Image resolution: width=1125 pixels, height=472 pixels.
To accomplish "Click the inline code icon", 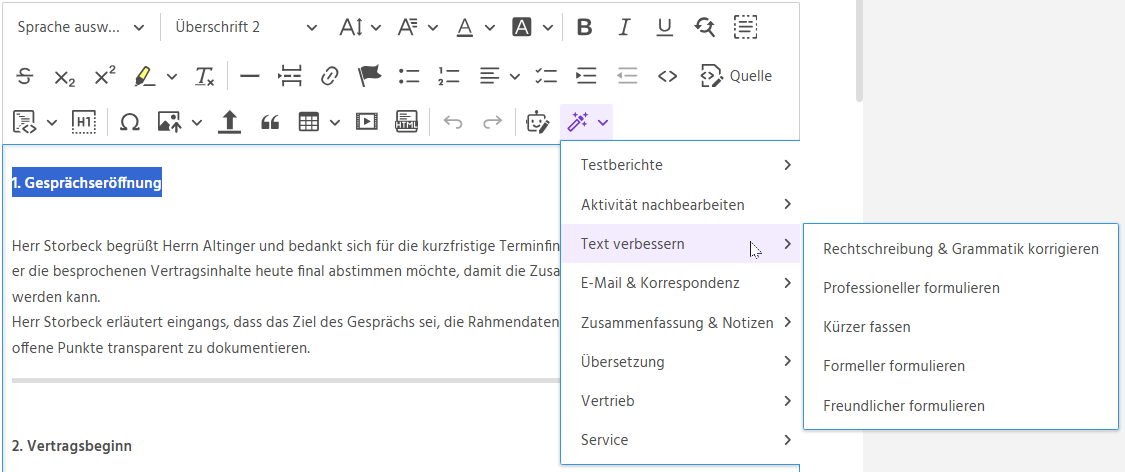I will [667, 76].
